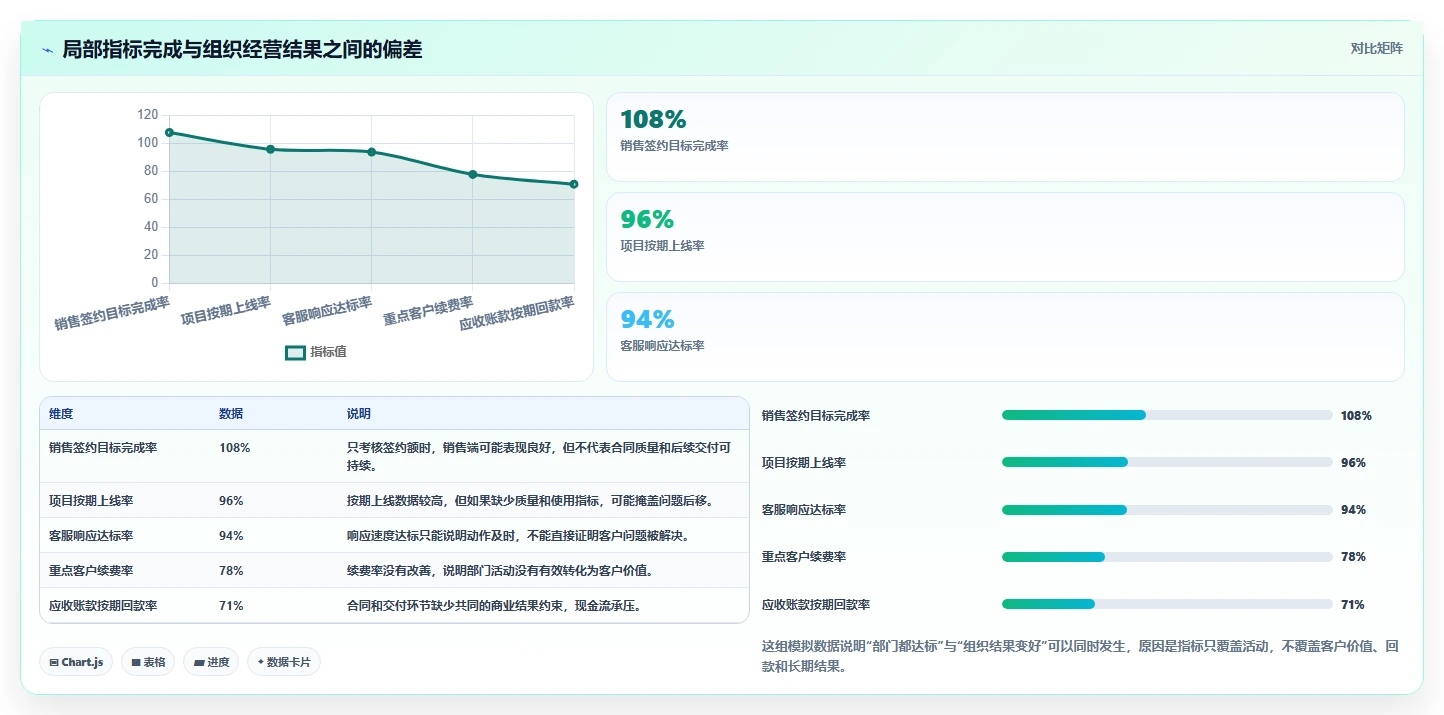Image resolution: width=1444 pixels, height=715 pixels.
Task: Select table cell 应收账款按期回款率
Action: coord(103,605)
